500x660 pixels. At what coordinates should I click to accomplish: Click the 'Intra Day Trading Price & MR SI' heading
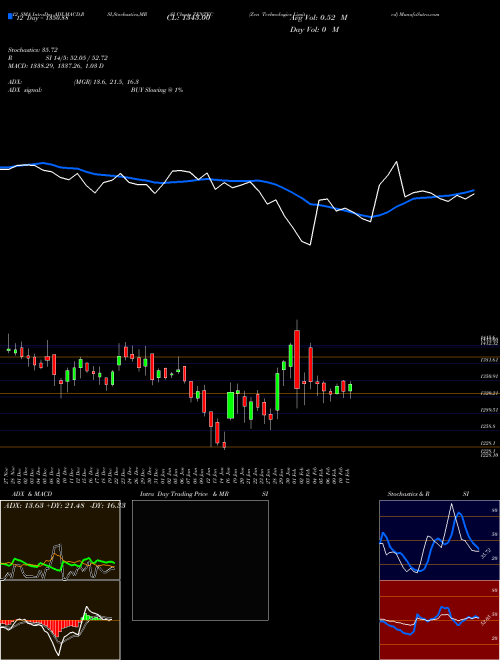tap(204, 494)
